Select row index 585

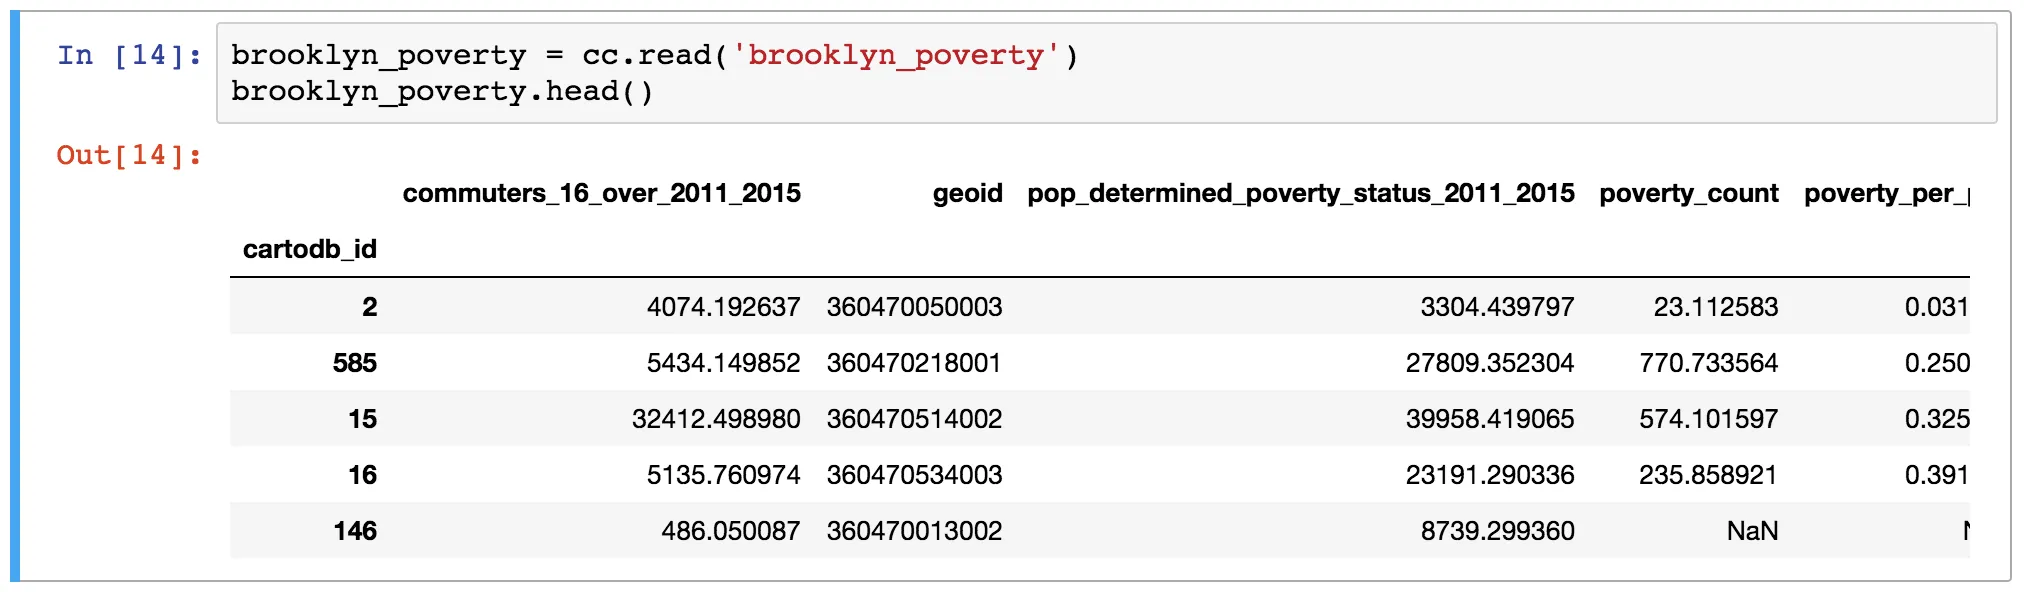tap(354, 363)
